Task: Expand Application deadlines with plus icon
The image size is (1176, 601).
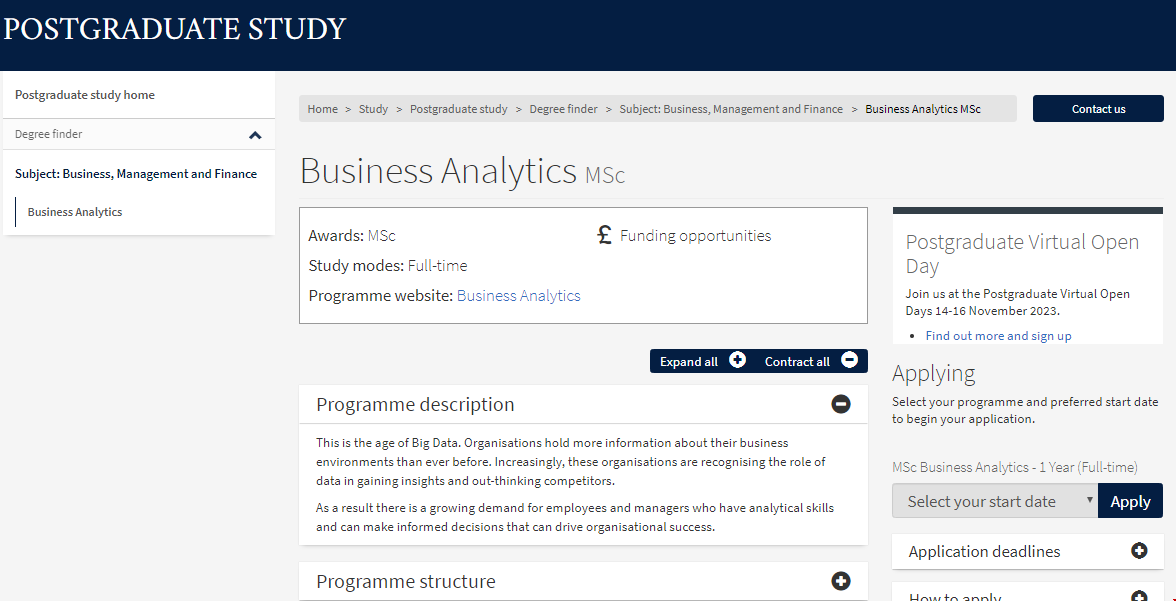Action: [1139, 551]
